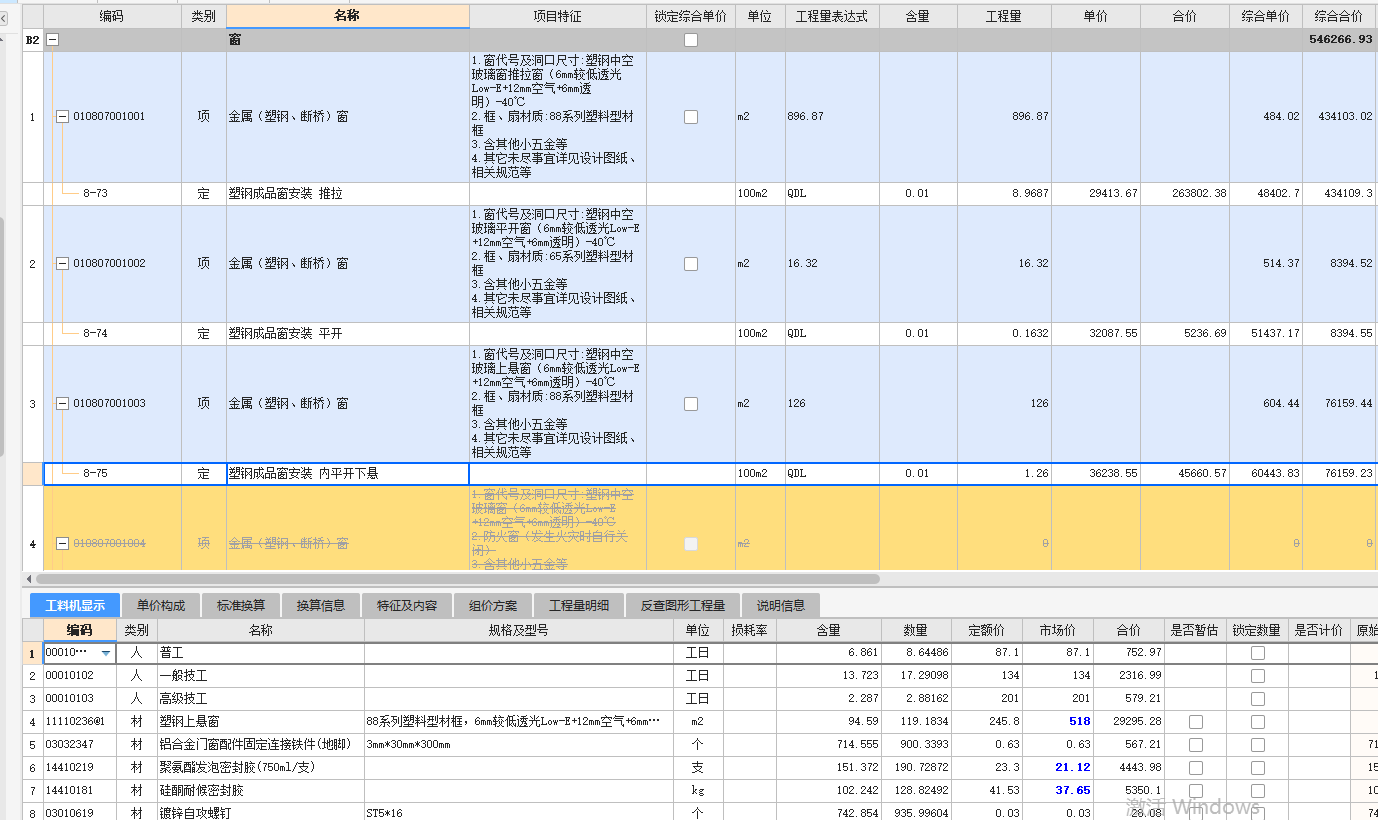The width and height of the screenshot is (1378, 820).
Task: Click the 损耗率 column header
Action: click(x=750, y=630)
